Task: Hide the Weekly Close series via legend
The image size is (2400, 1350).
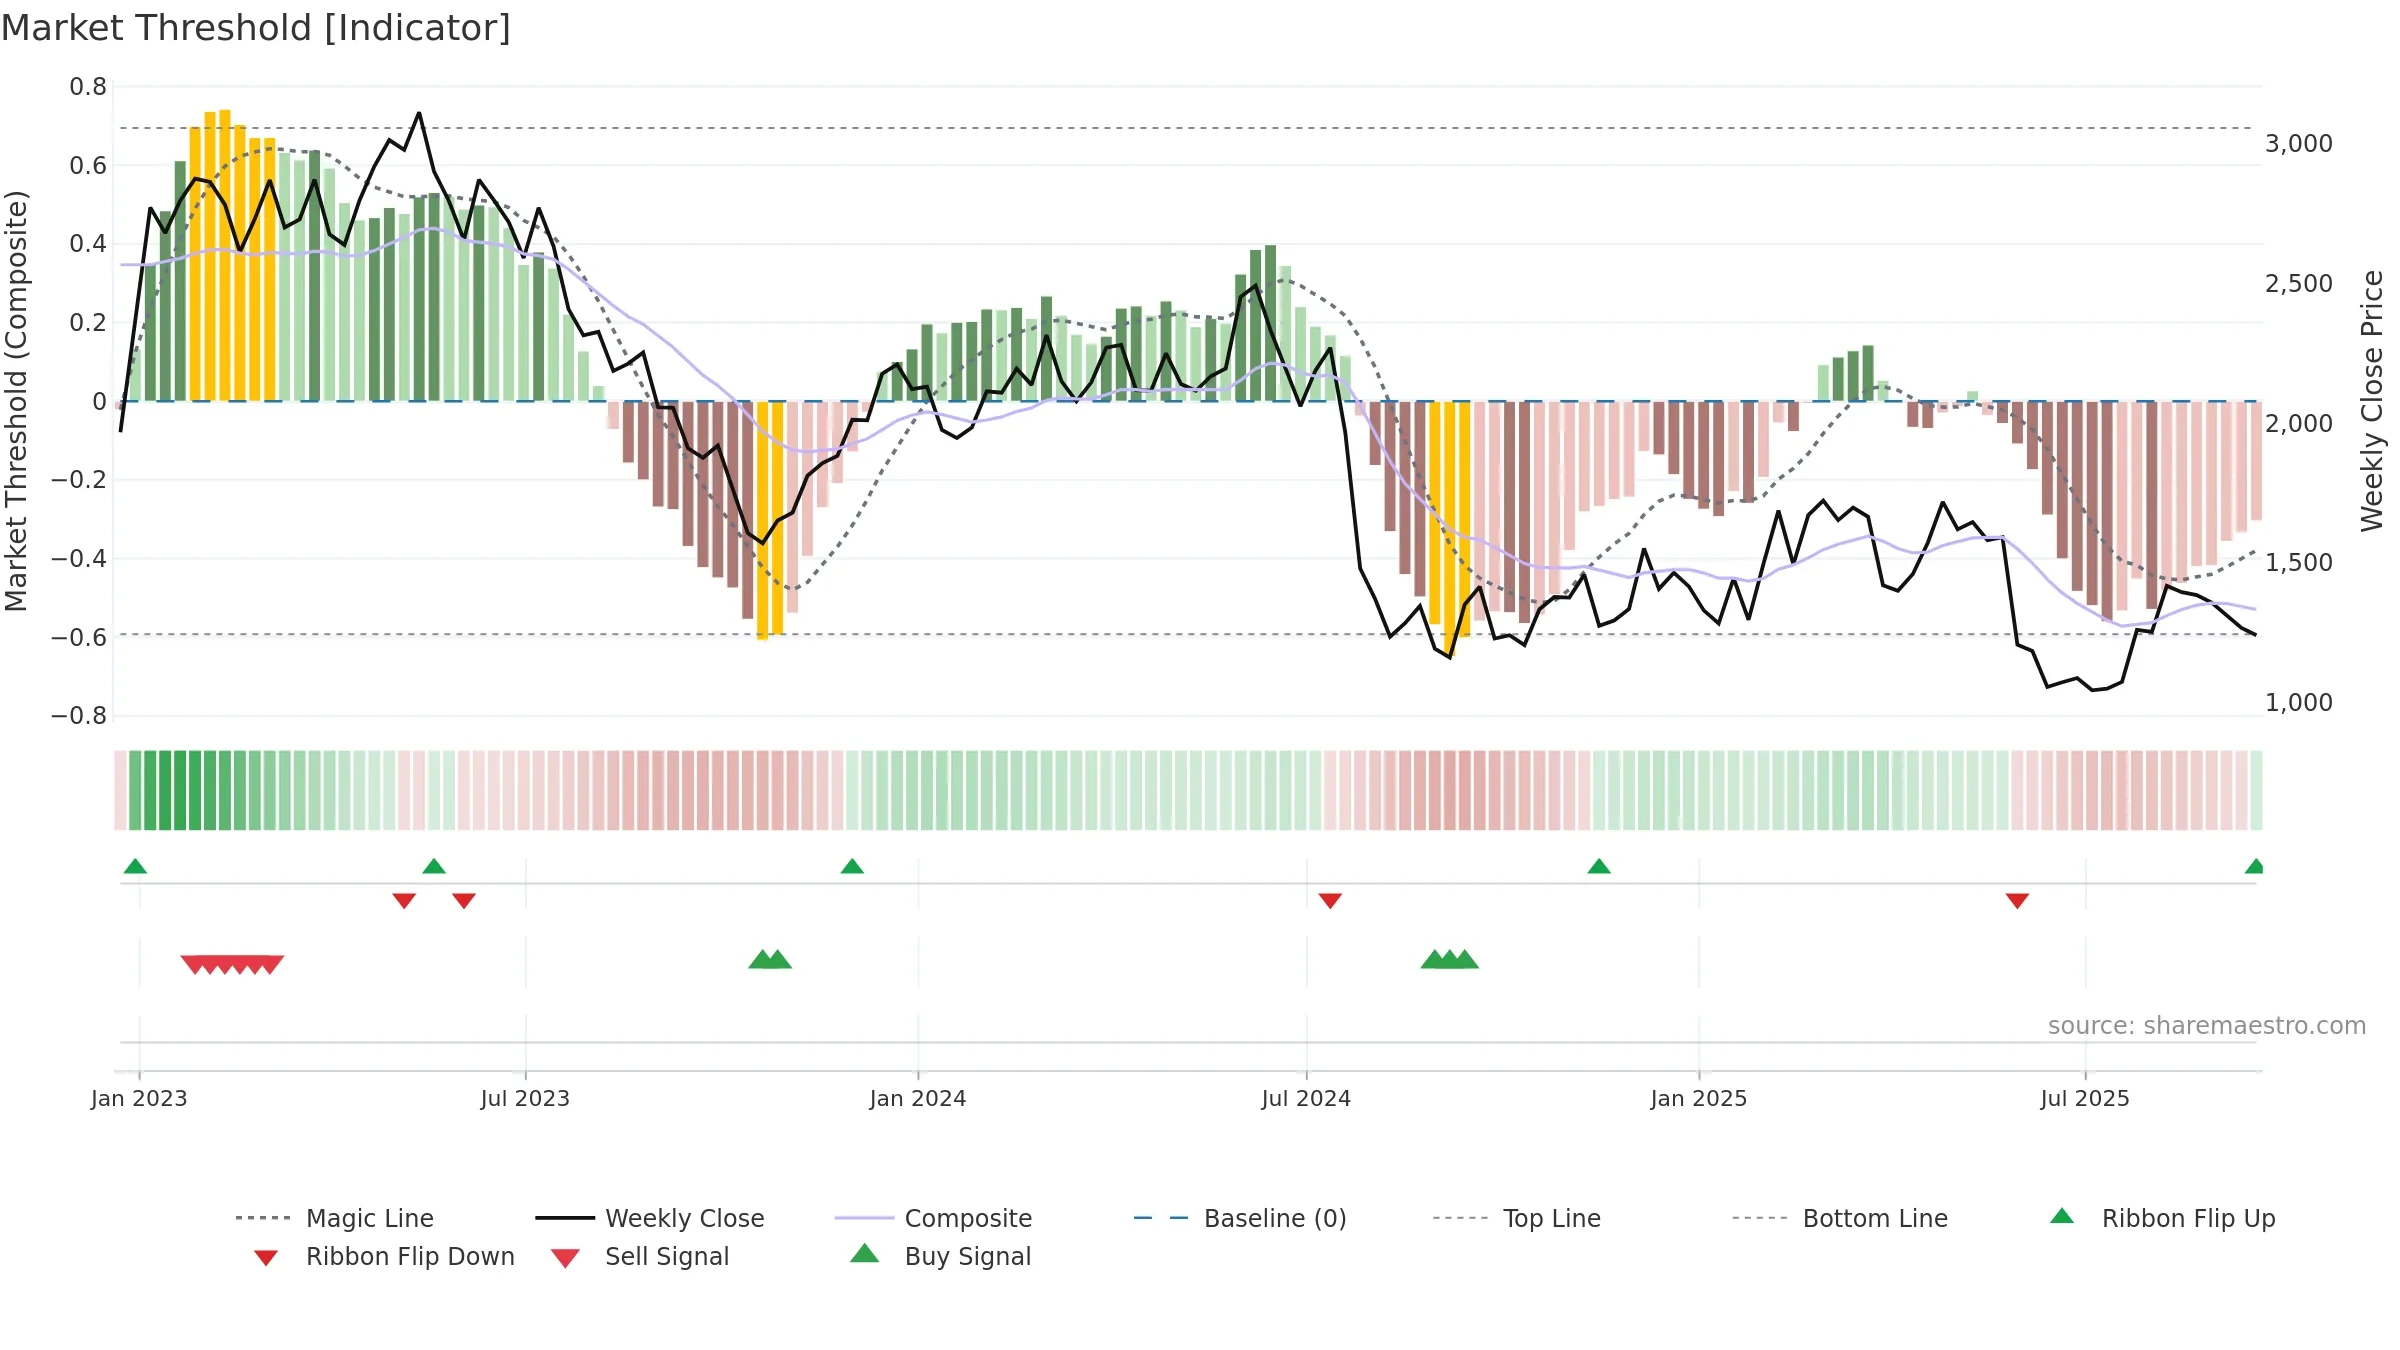Action: point(650,1218)
